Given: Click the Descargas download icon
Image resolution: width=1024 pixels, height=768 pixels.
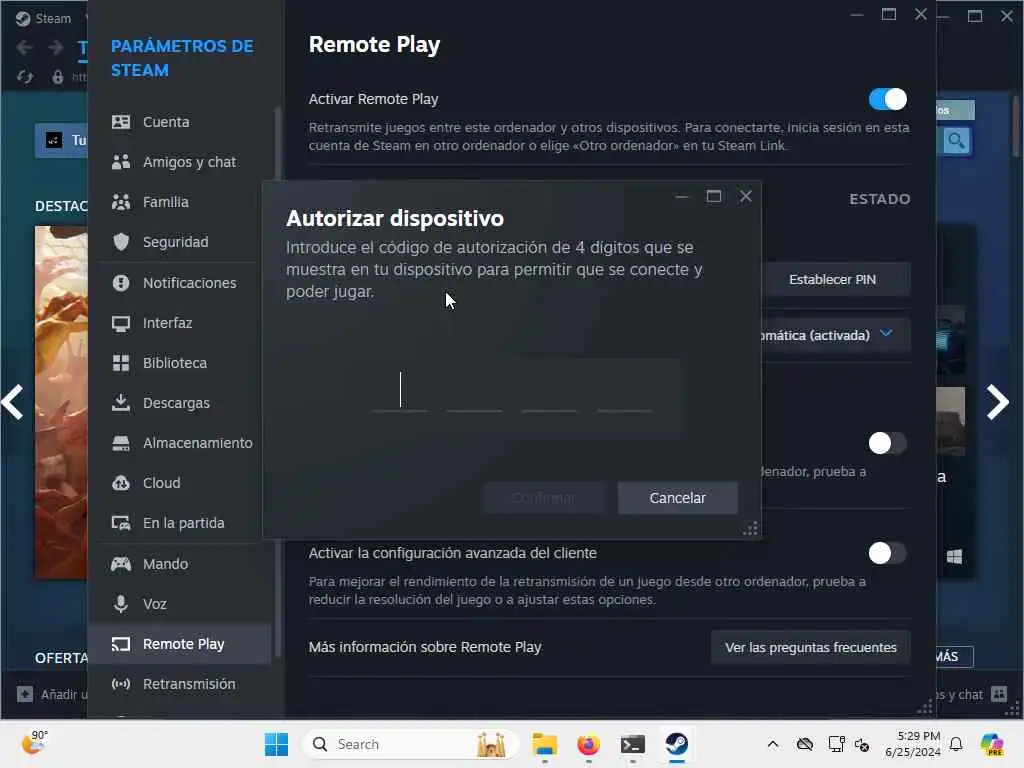Looking at the screenshot, I should coord(121,403).
